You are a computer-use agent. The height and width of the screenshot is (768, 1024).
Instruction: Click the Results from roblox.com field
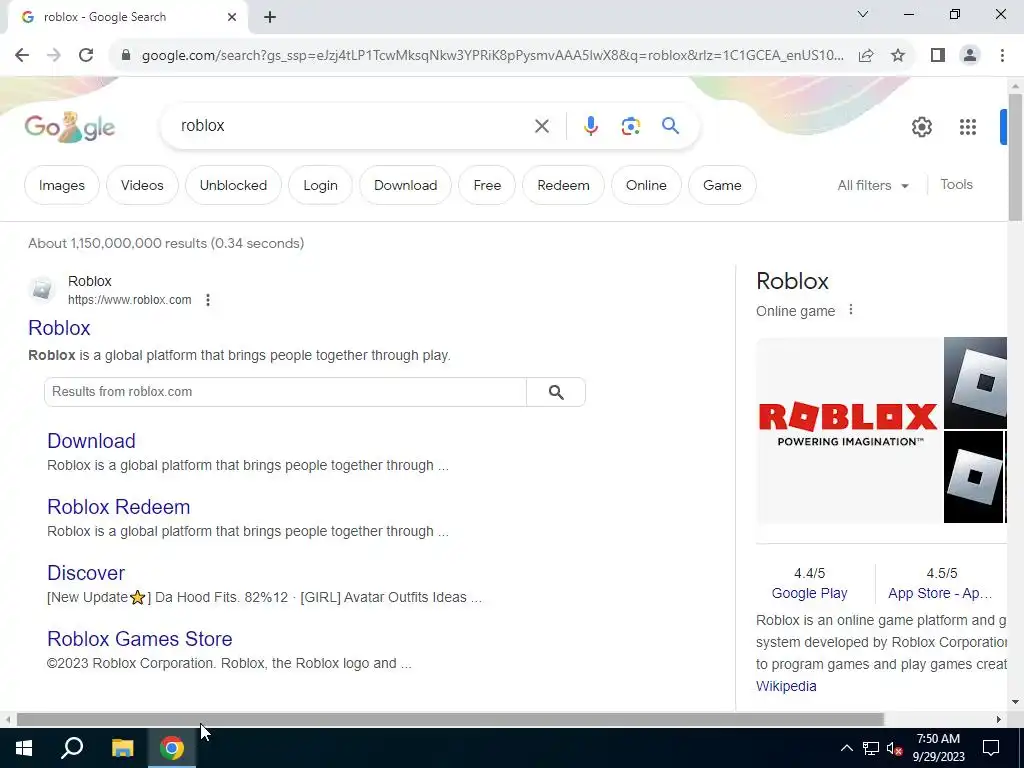point(285,392)
